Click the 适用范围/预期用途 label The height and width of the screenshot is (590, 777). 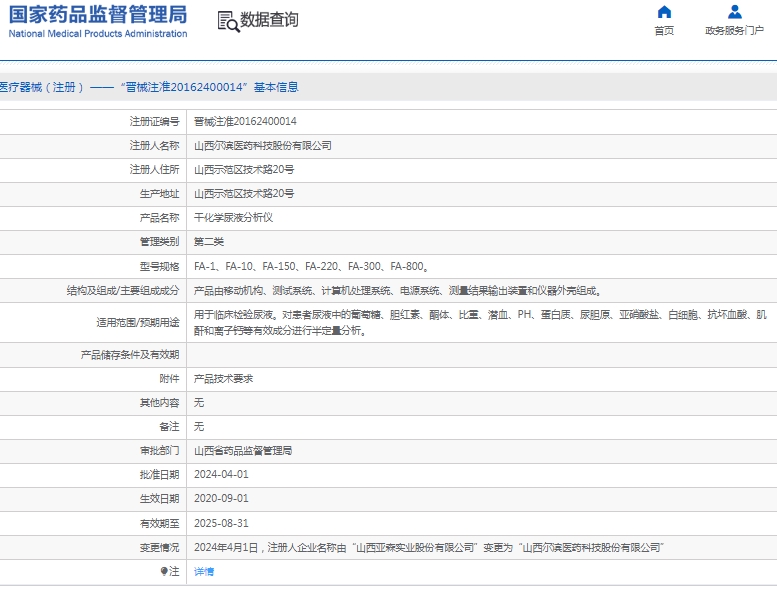(138, 322)
